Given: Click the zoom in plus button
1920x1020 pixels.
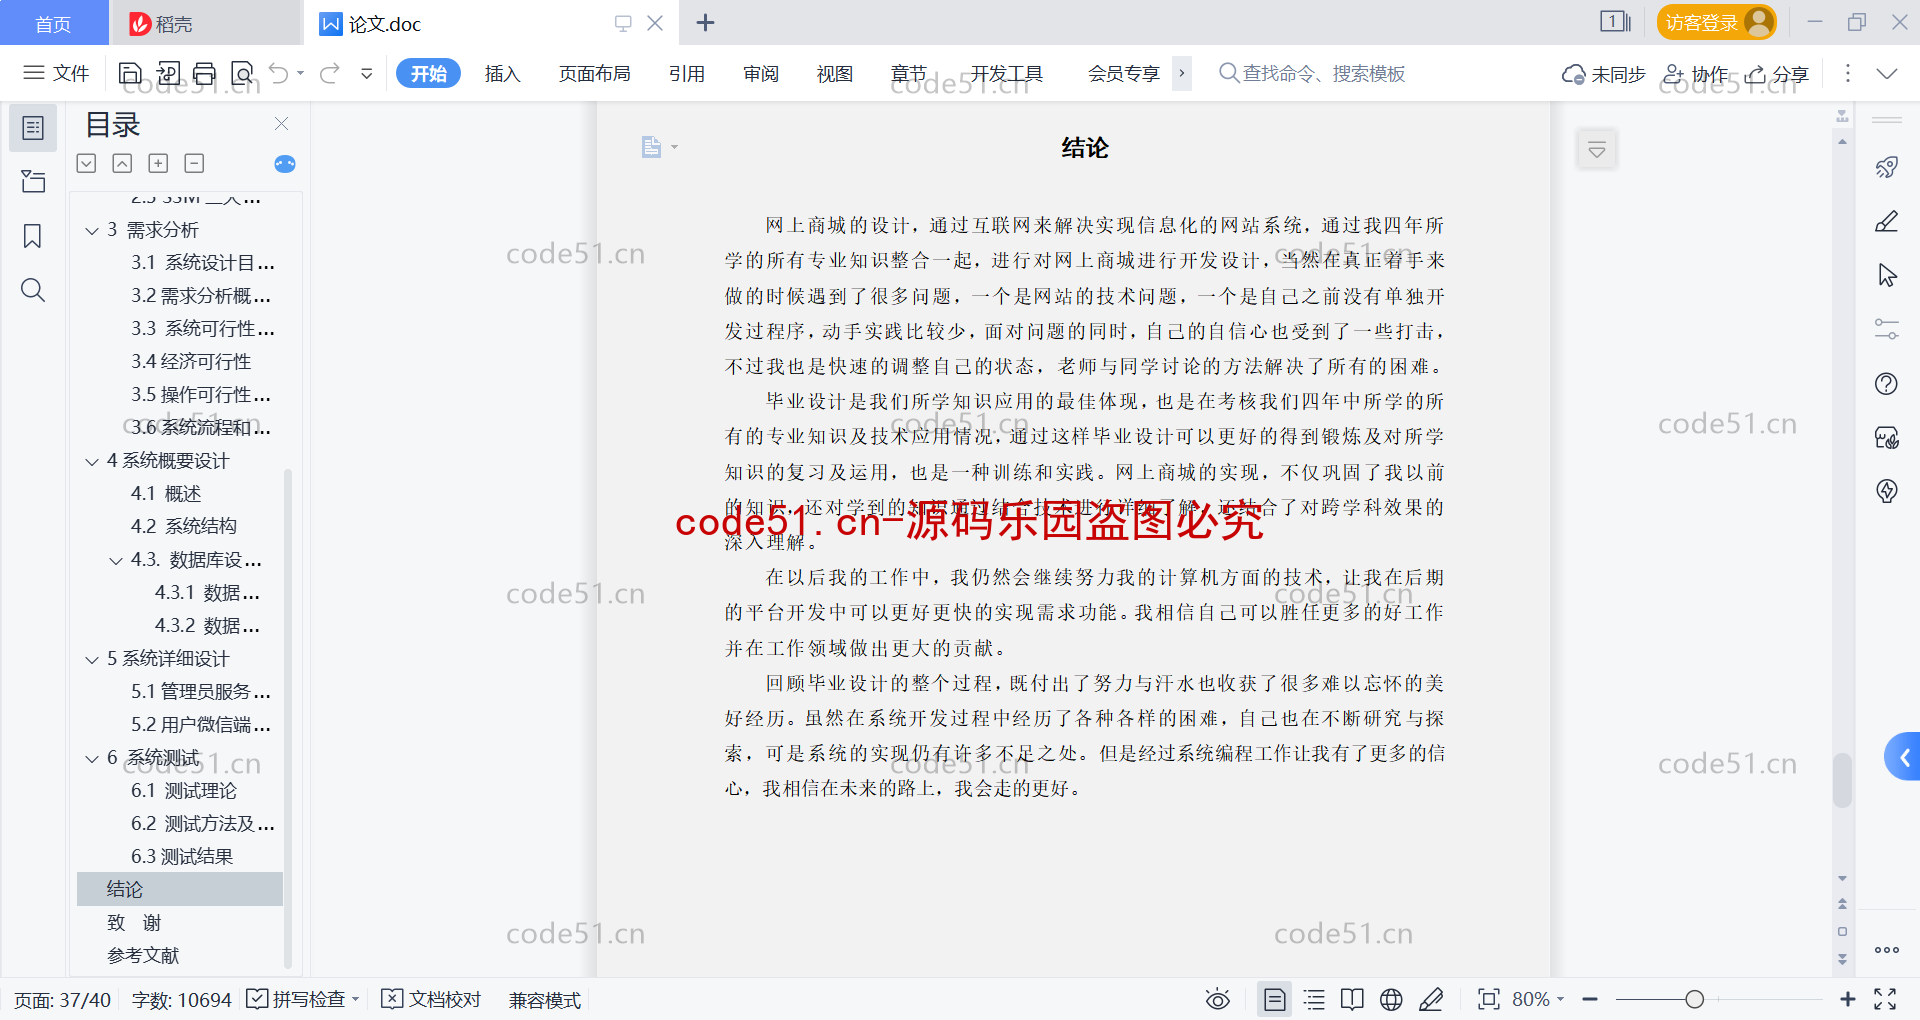Looking at the screenshot, I should [1847, 999].
